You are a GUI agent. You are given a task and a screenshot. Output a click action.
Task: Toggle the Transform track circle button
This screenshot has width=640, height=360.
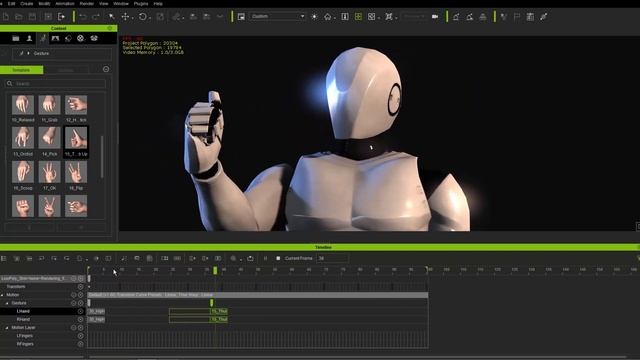coord(80,287)
